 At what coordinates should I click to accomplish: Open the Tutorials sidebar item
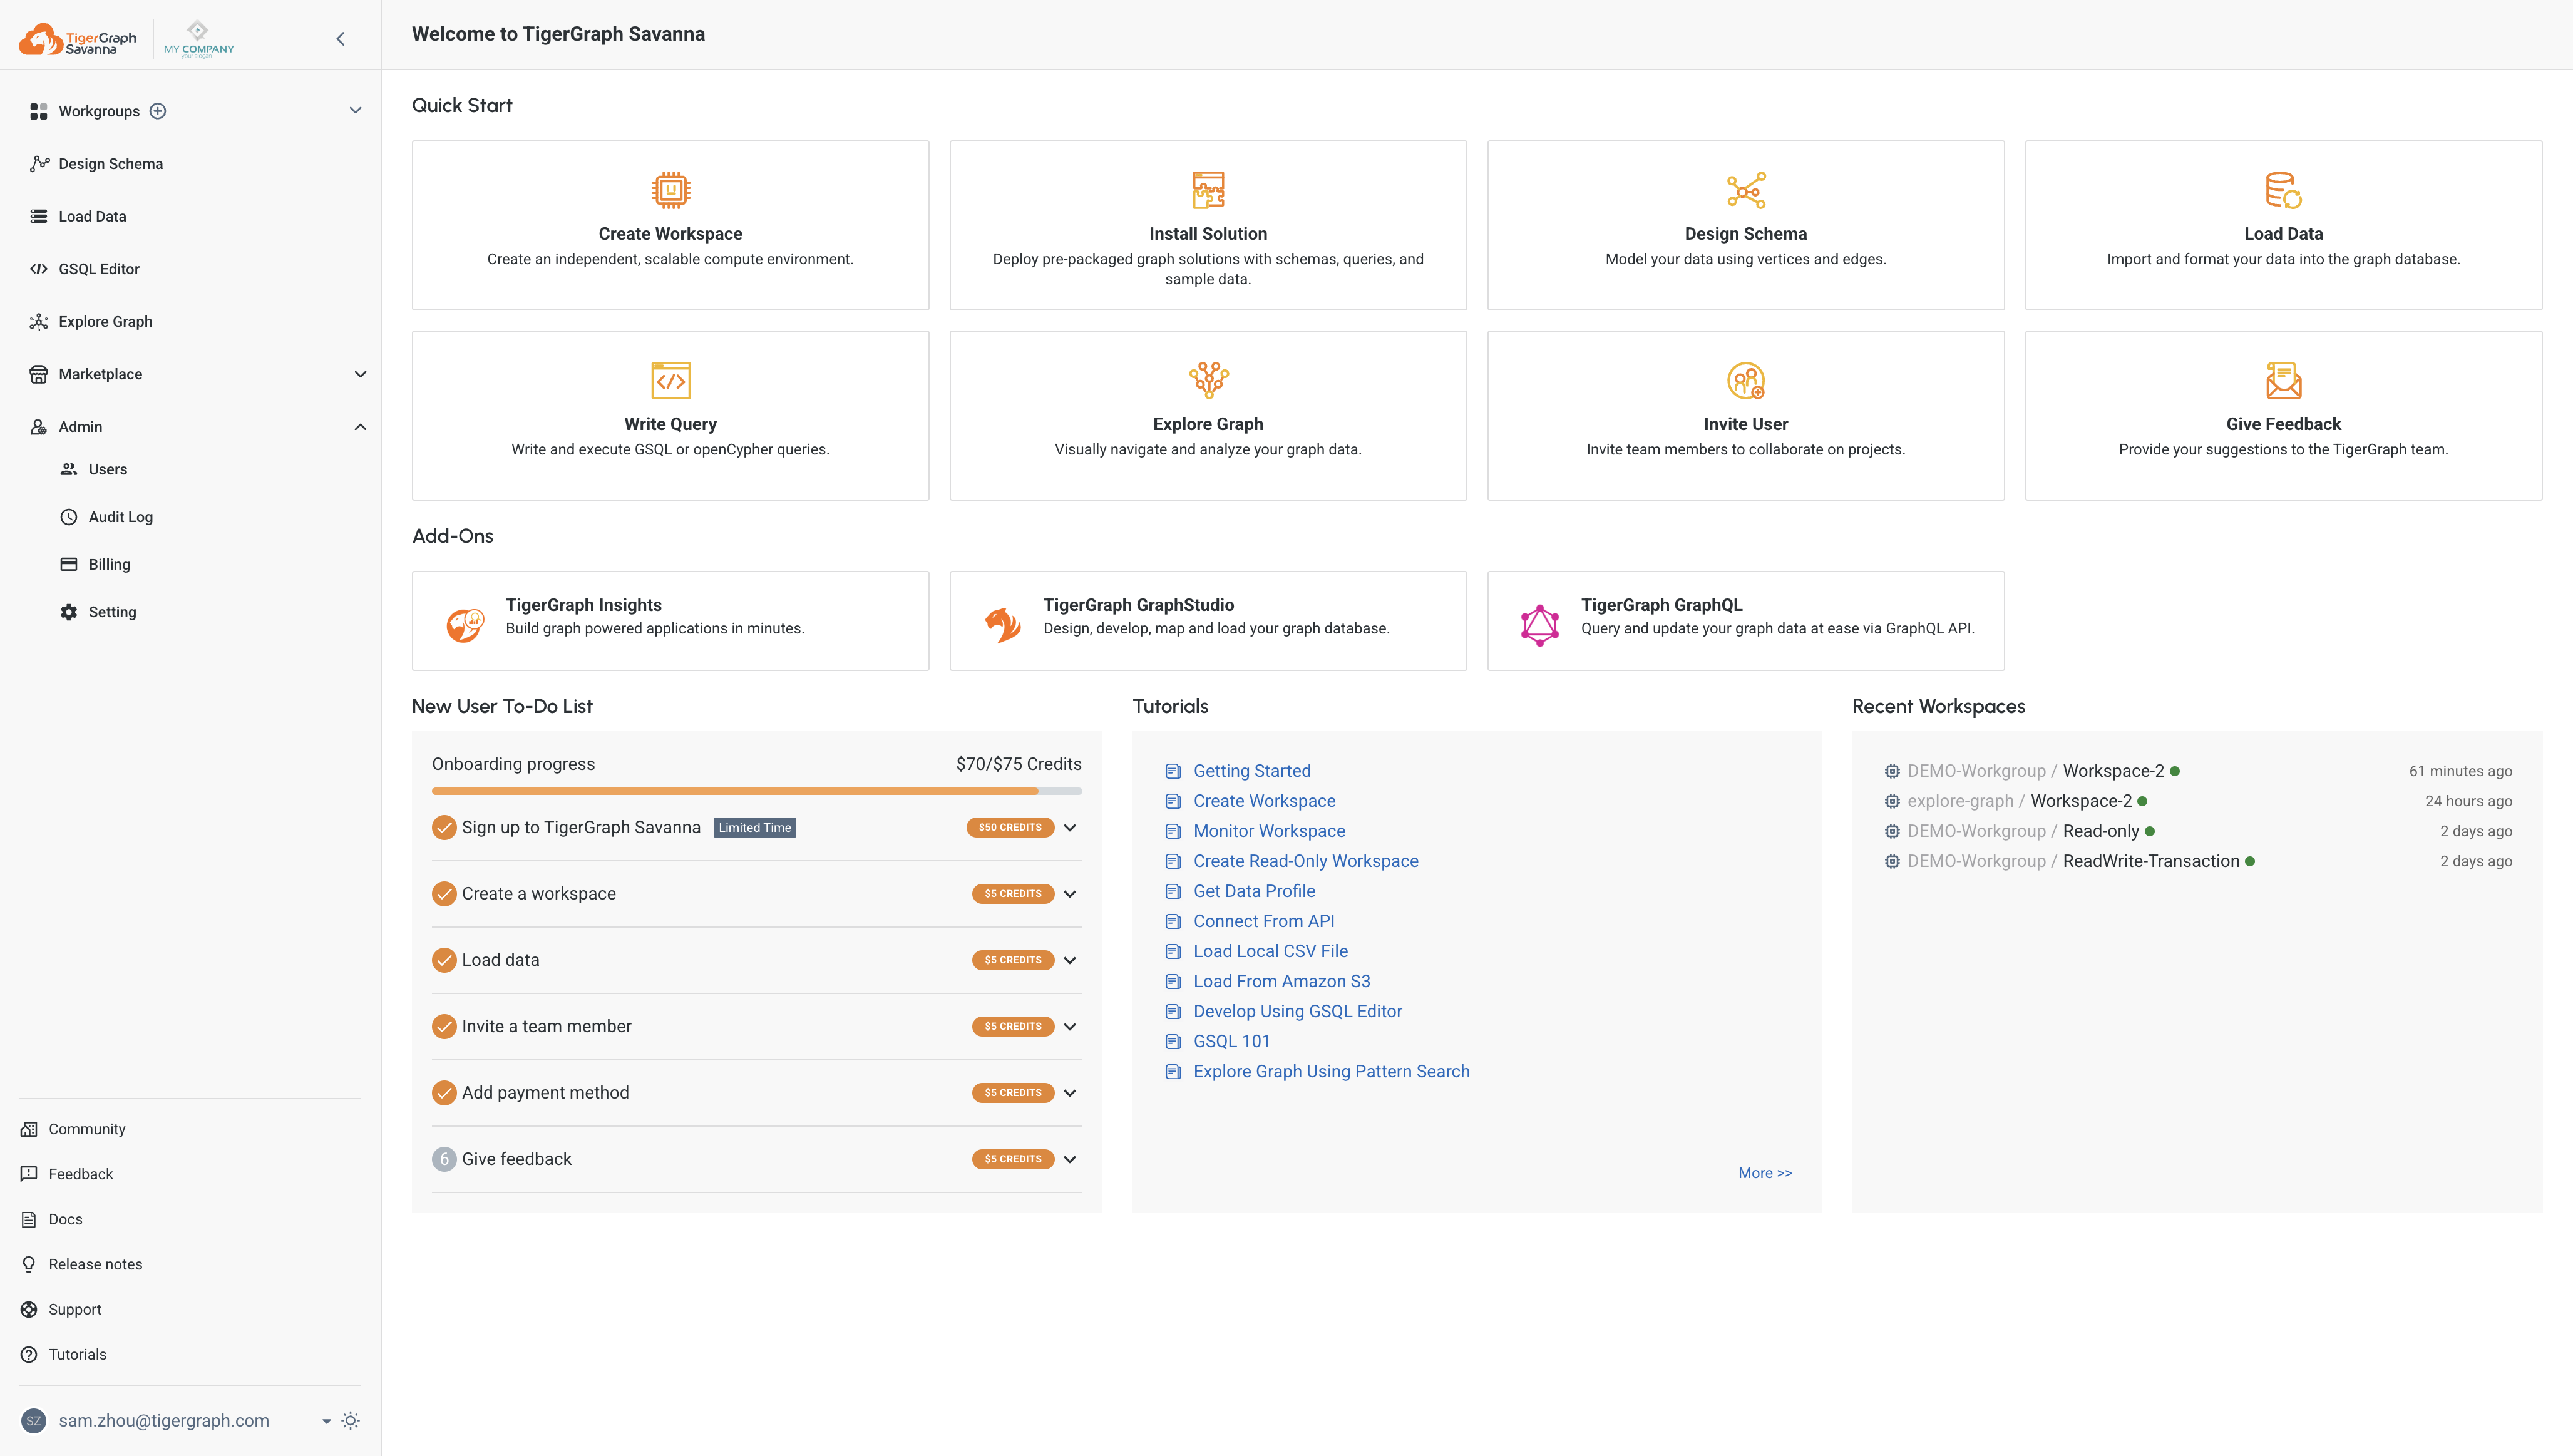pos(77,1354)
